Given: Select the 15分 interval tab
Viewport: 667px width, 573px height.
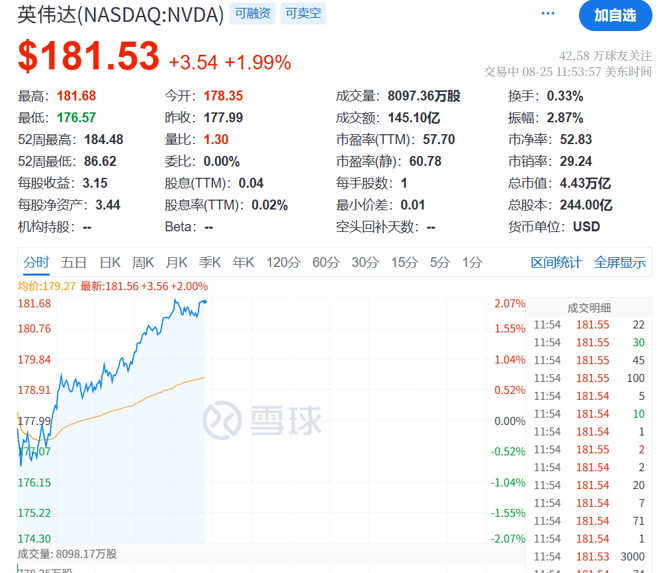Looking at the screenshot, I should point(405,262).
